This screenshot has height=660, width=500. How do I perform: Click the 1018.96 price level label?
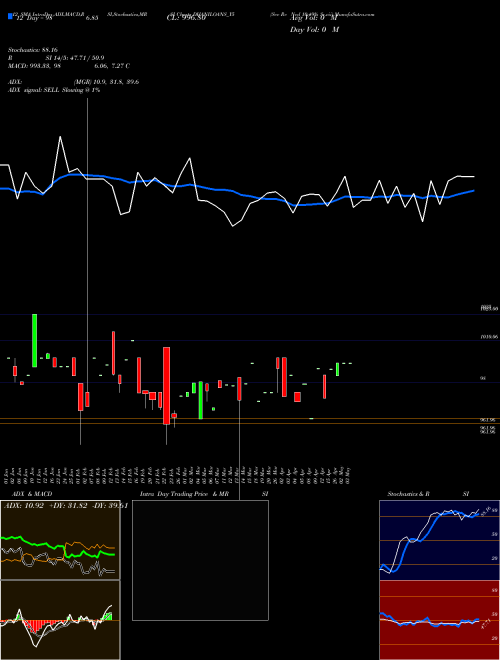(489, 337)
